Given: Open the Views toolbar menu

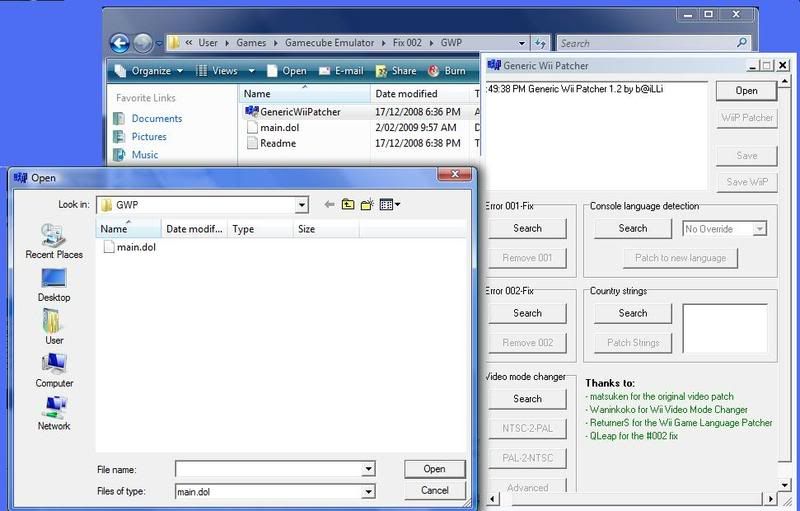Looking at the screenshot, I should (217, 71).
